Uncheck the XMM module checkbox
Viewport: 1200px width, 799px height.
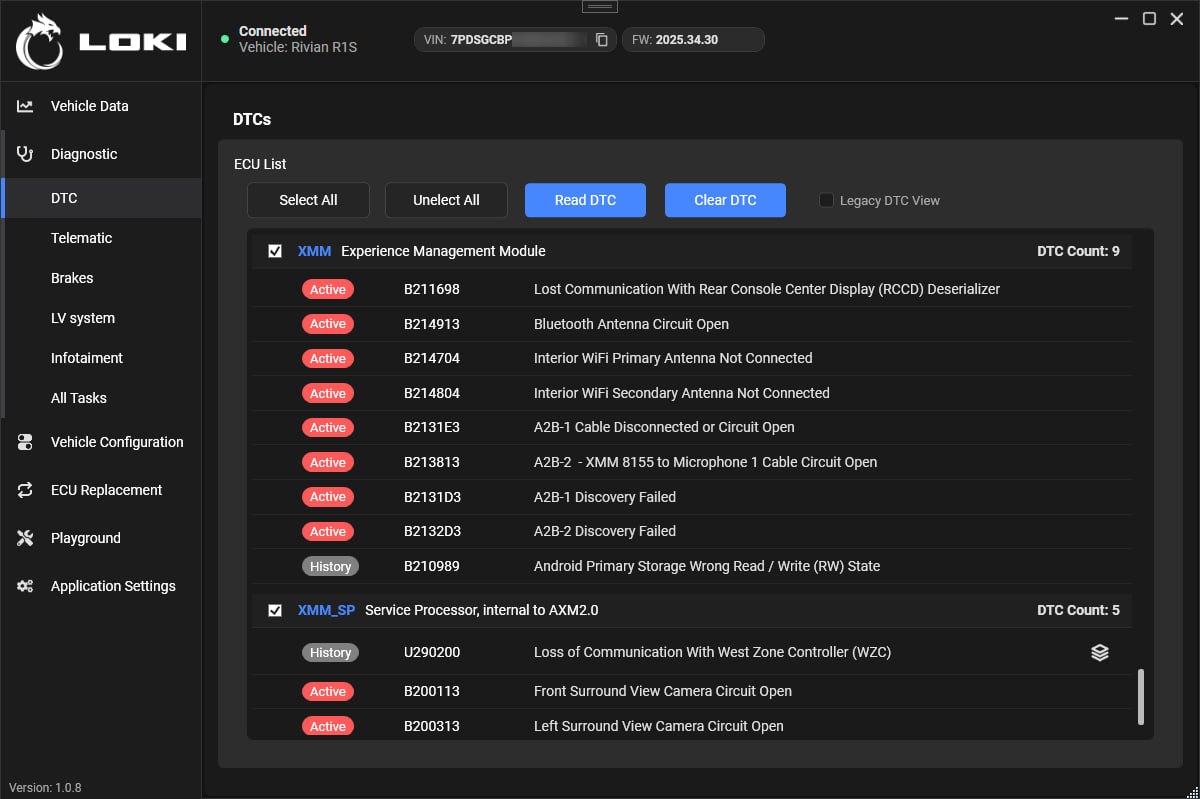275,251
